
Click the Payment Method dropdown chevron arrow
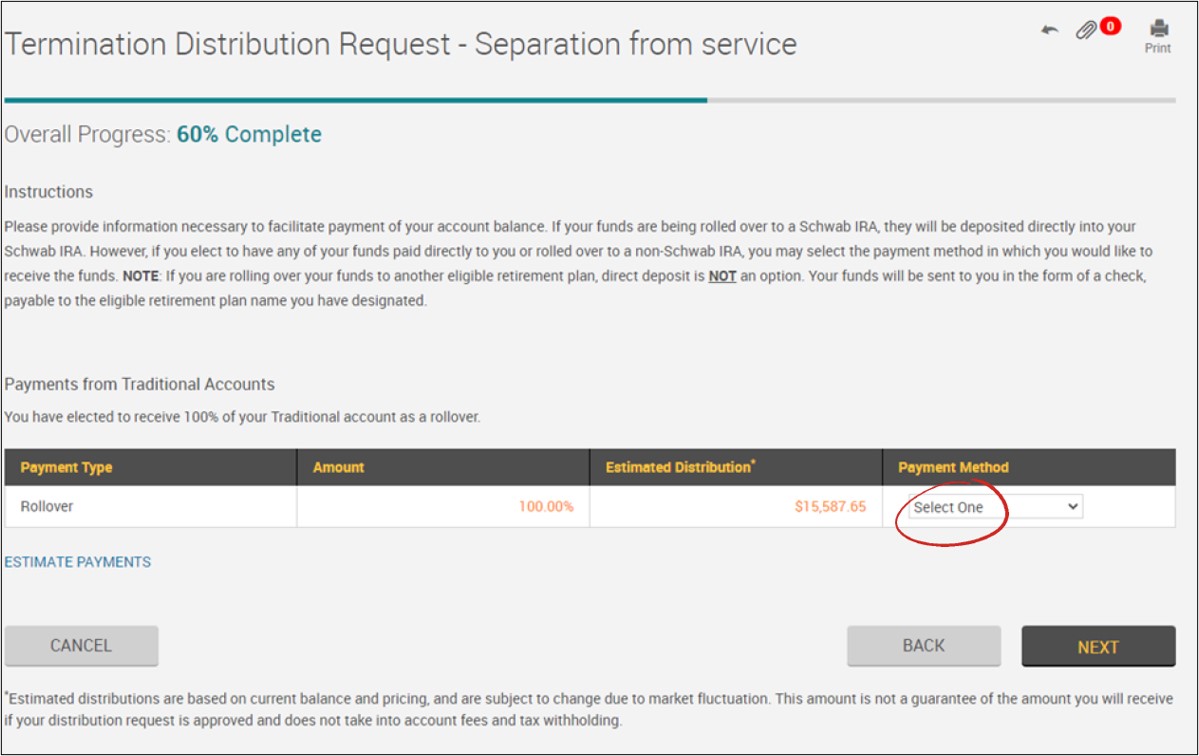[x=1073, y=507]
